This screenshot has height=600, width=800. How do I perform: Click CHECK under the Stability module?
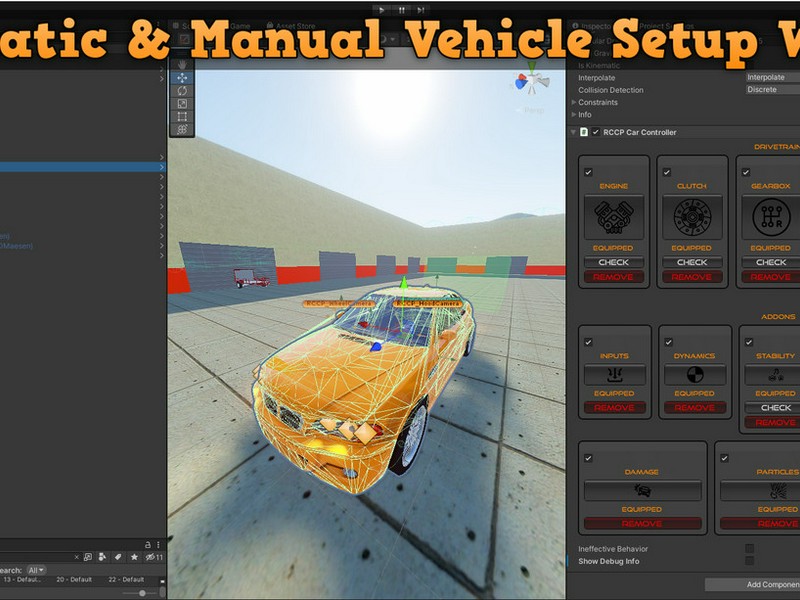776,408
